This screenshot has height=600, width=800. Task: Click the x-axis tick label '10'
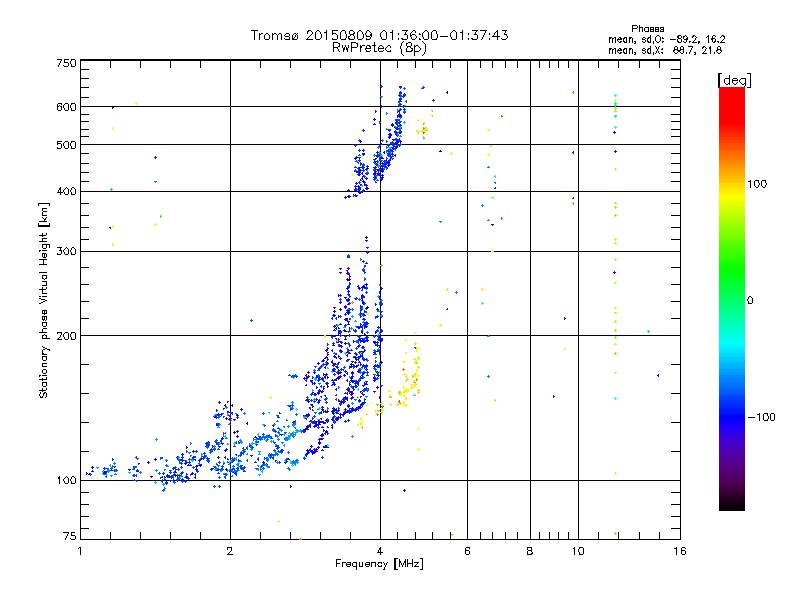click(578, 551)
